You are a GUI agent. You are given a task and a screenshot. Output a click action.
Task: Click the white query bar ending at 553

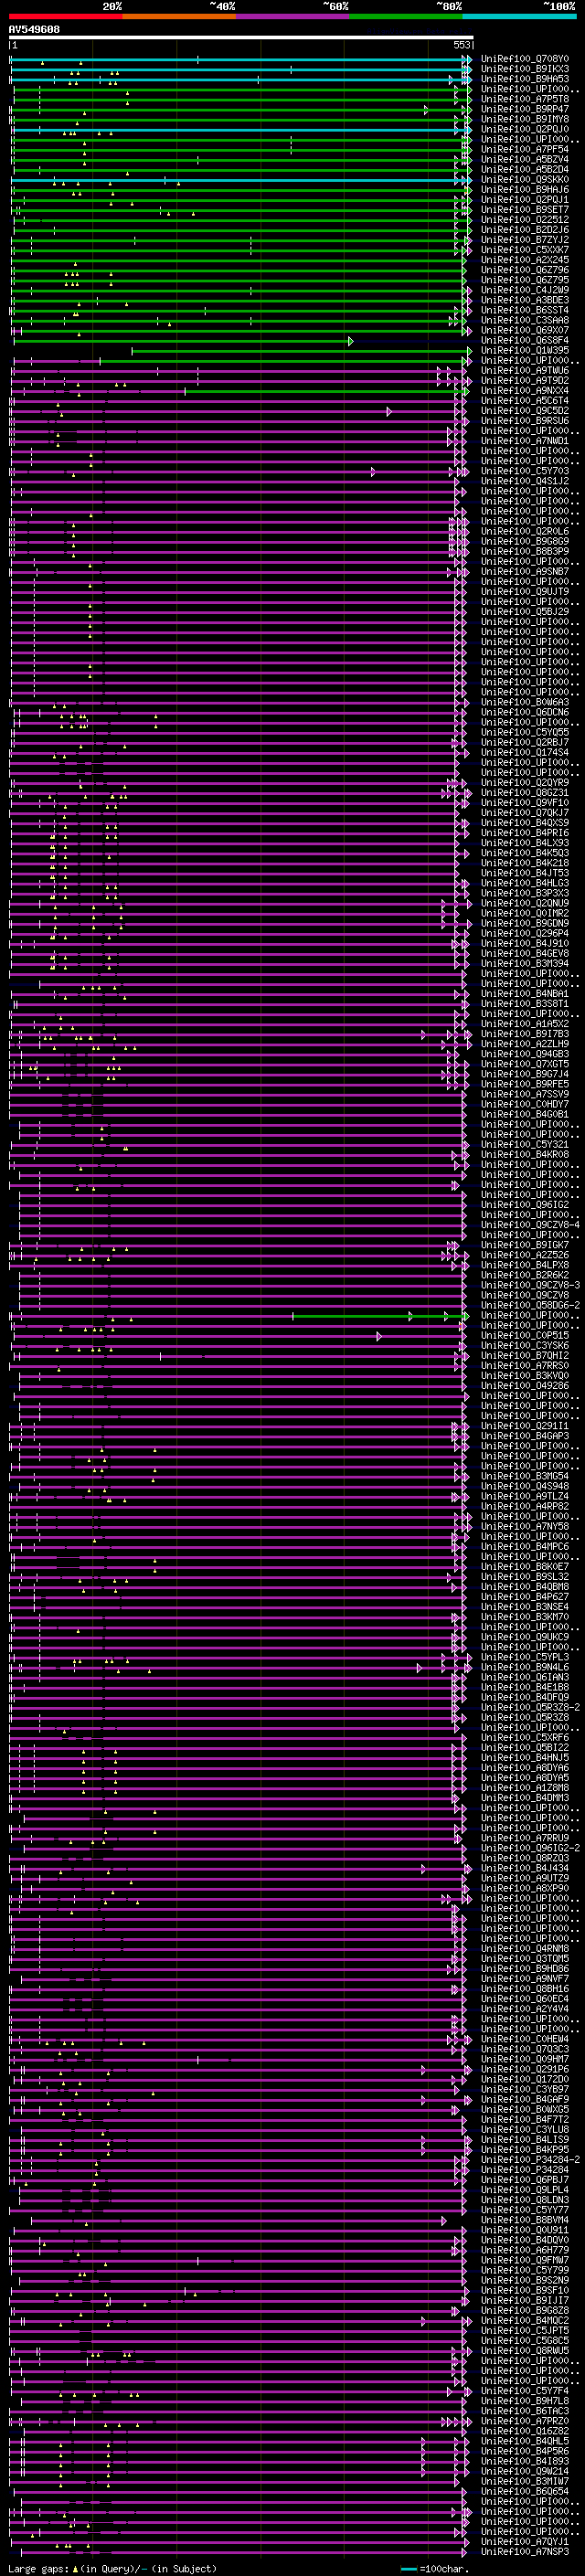240,37
